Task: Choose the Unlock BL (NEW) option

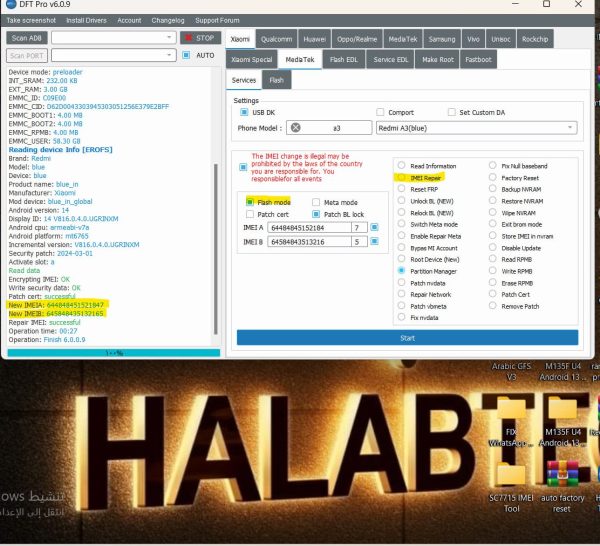Action: (x=401, y=200)
